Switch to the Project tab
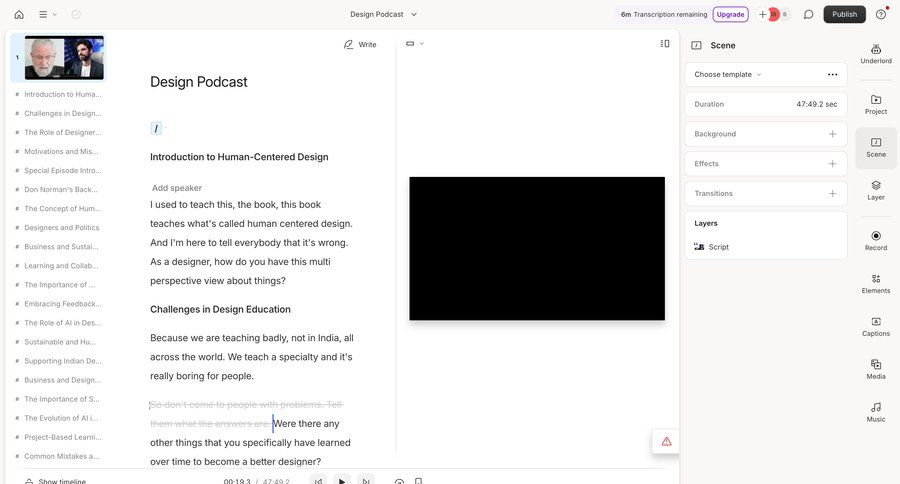This screenshot has height=484, width=900. tap(875, 104)
